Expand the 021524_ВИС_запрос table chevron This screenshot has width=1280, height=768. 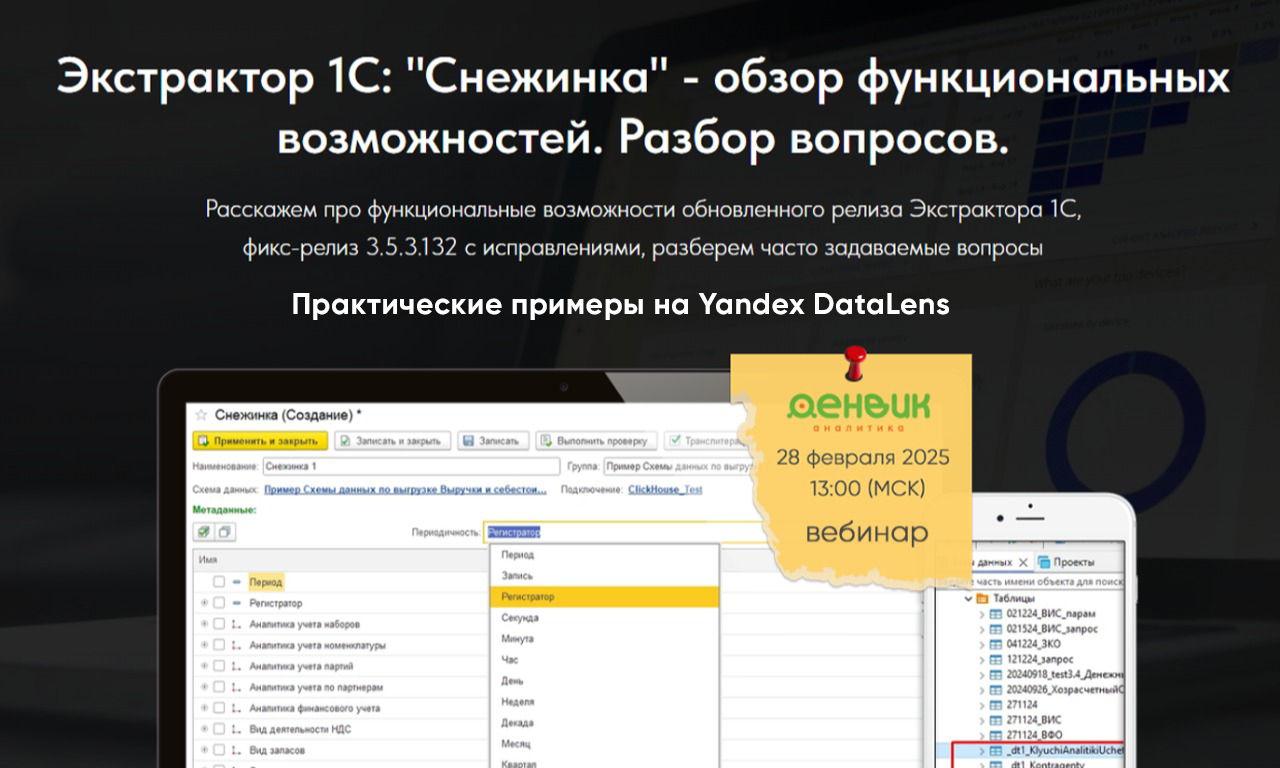[x=982, y=629]
